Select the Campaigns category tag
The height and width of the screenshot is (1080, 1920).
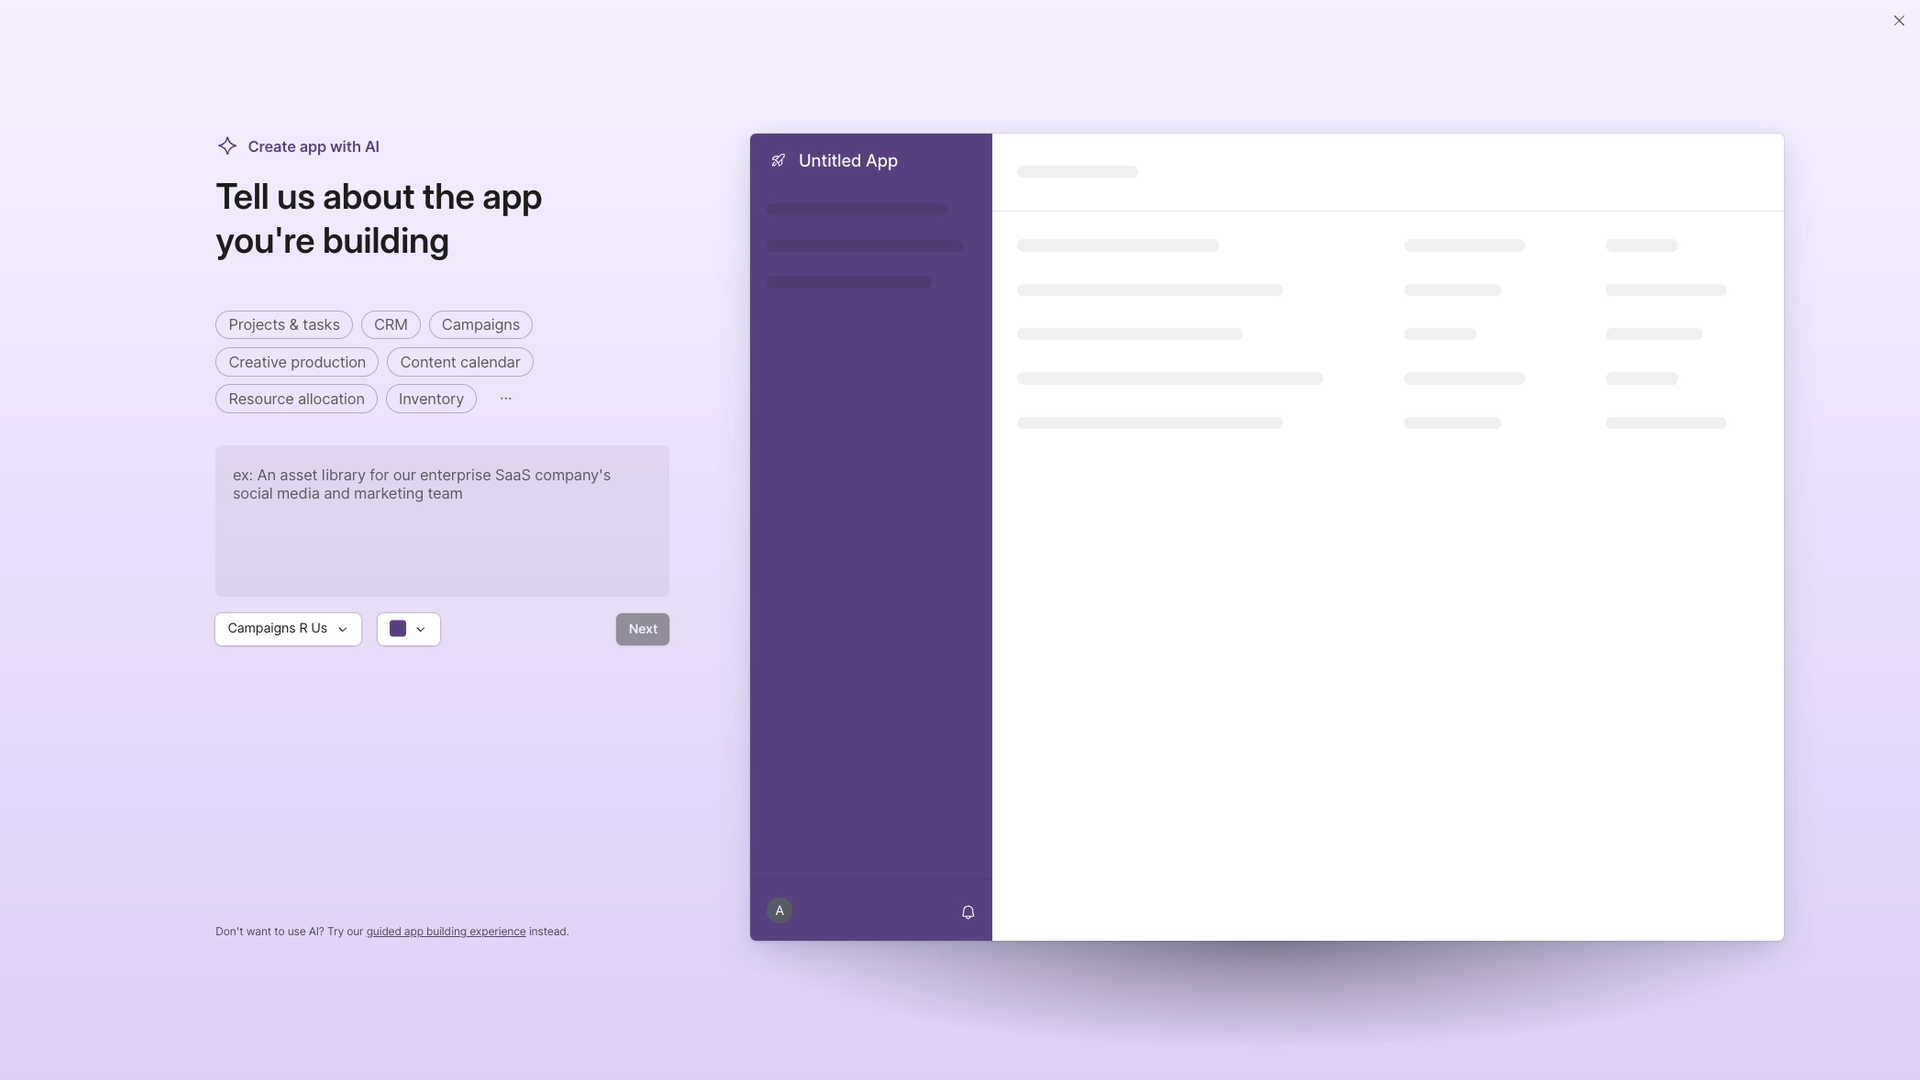(480, 324)
